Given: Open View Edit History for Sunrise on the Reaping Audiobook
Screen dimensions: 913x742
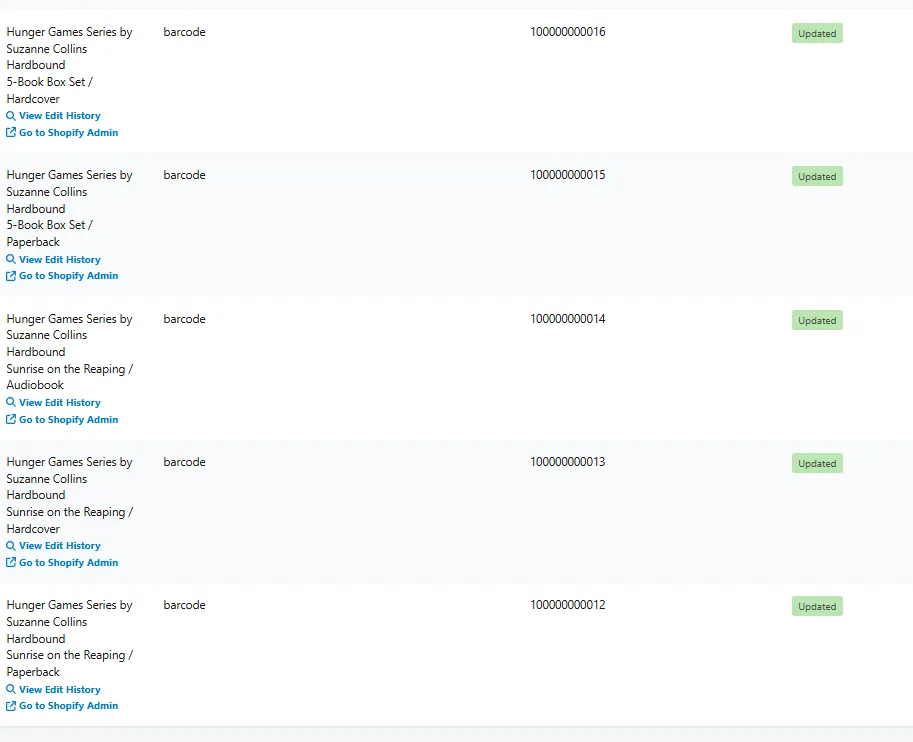Looking at the screenshot, I should pyautogui.click(x=59, y=402).
